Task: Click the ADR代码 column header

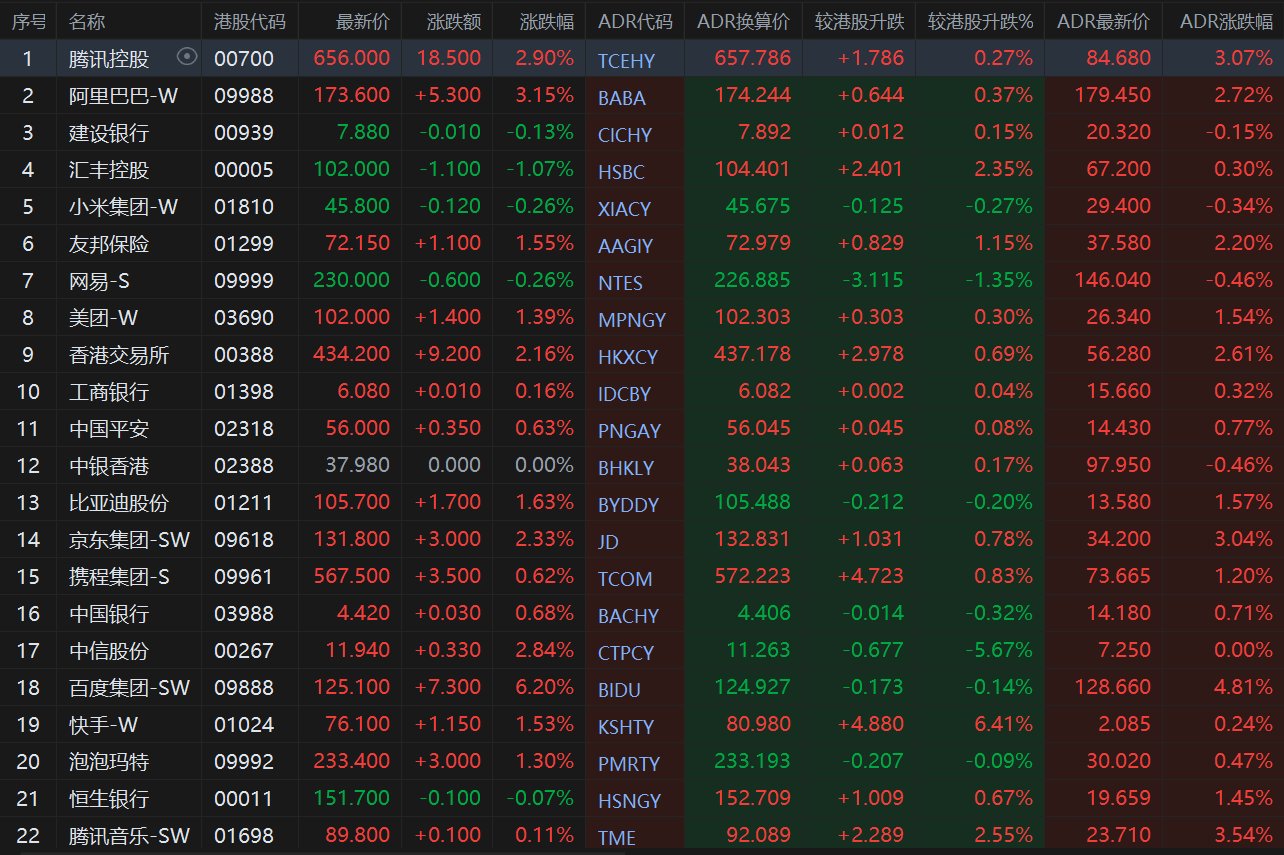Action: (x=635, y=21)
